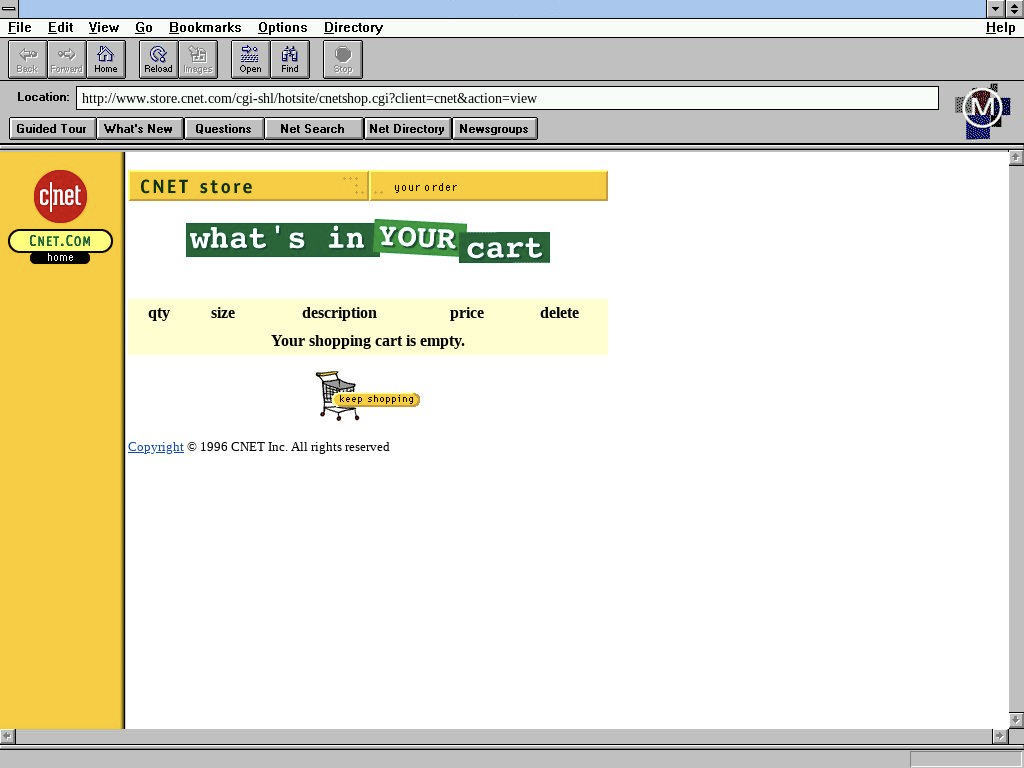The height and width of the screenshot is (768, 1024).
Task: Click the horizontal scrollbar right arrow
Action: (999, 737)
